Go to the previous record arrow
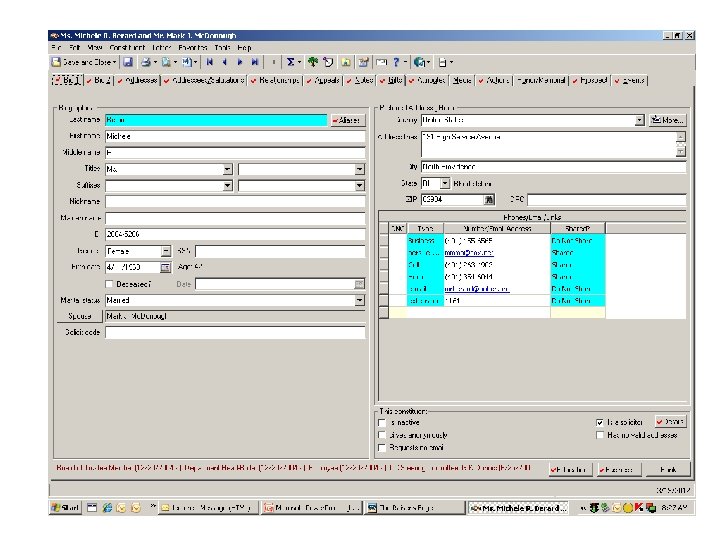Image resolution: width=720 pixels, height=540 pixels. [x=225, y=62]
